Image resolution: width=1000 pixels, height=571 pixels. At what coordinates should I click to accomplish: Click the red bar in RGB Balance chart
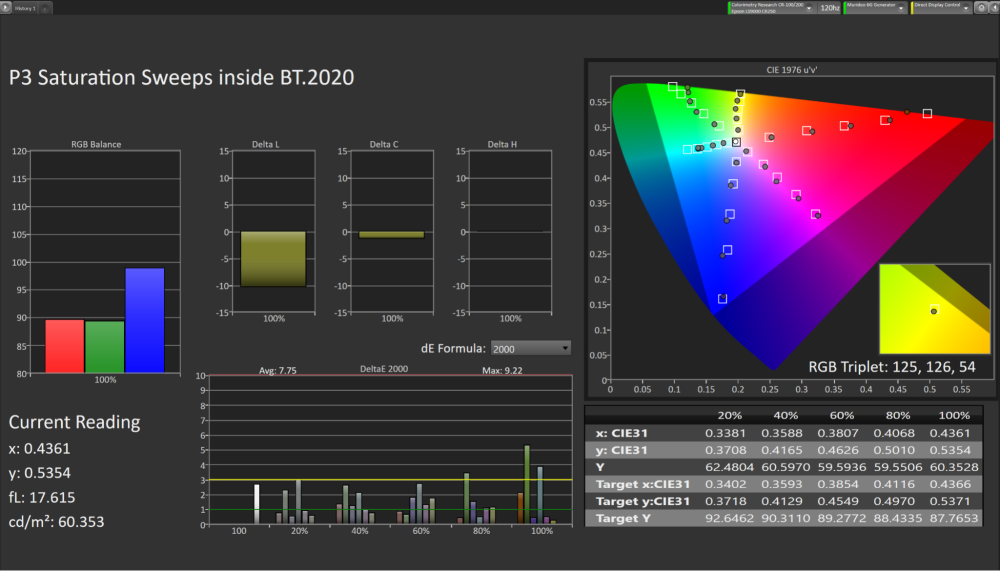[x=65, y=346]
